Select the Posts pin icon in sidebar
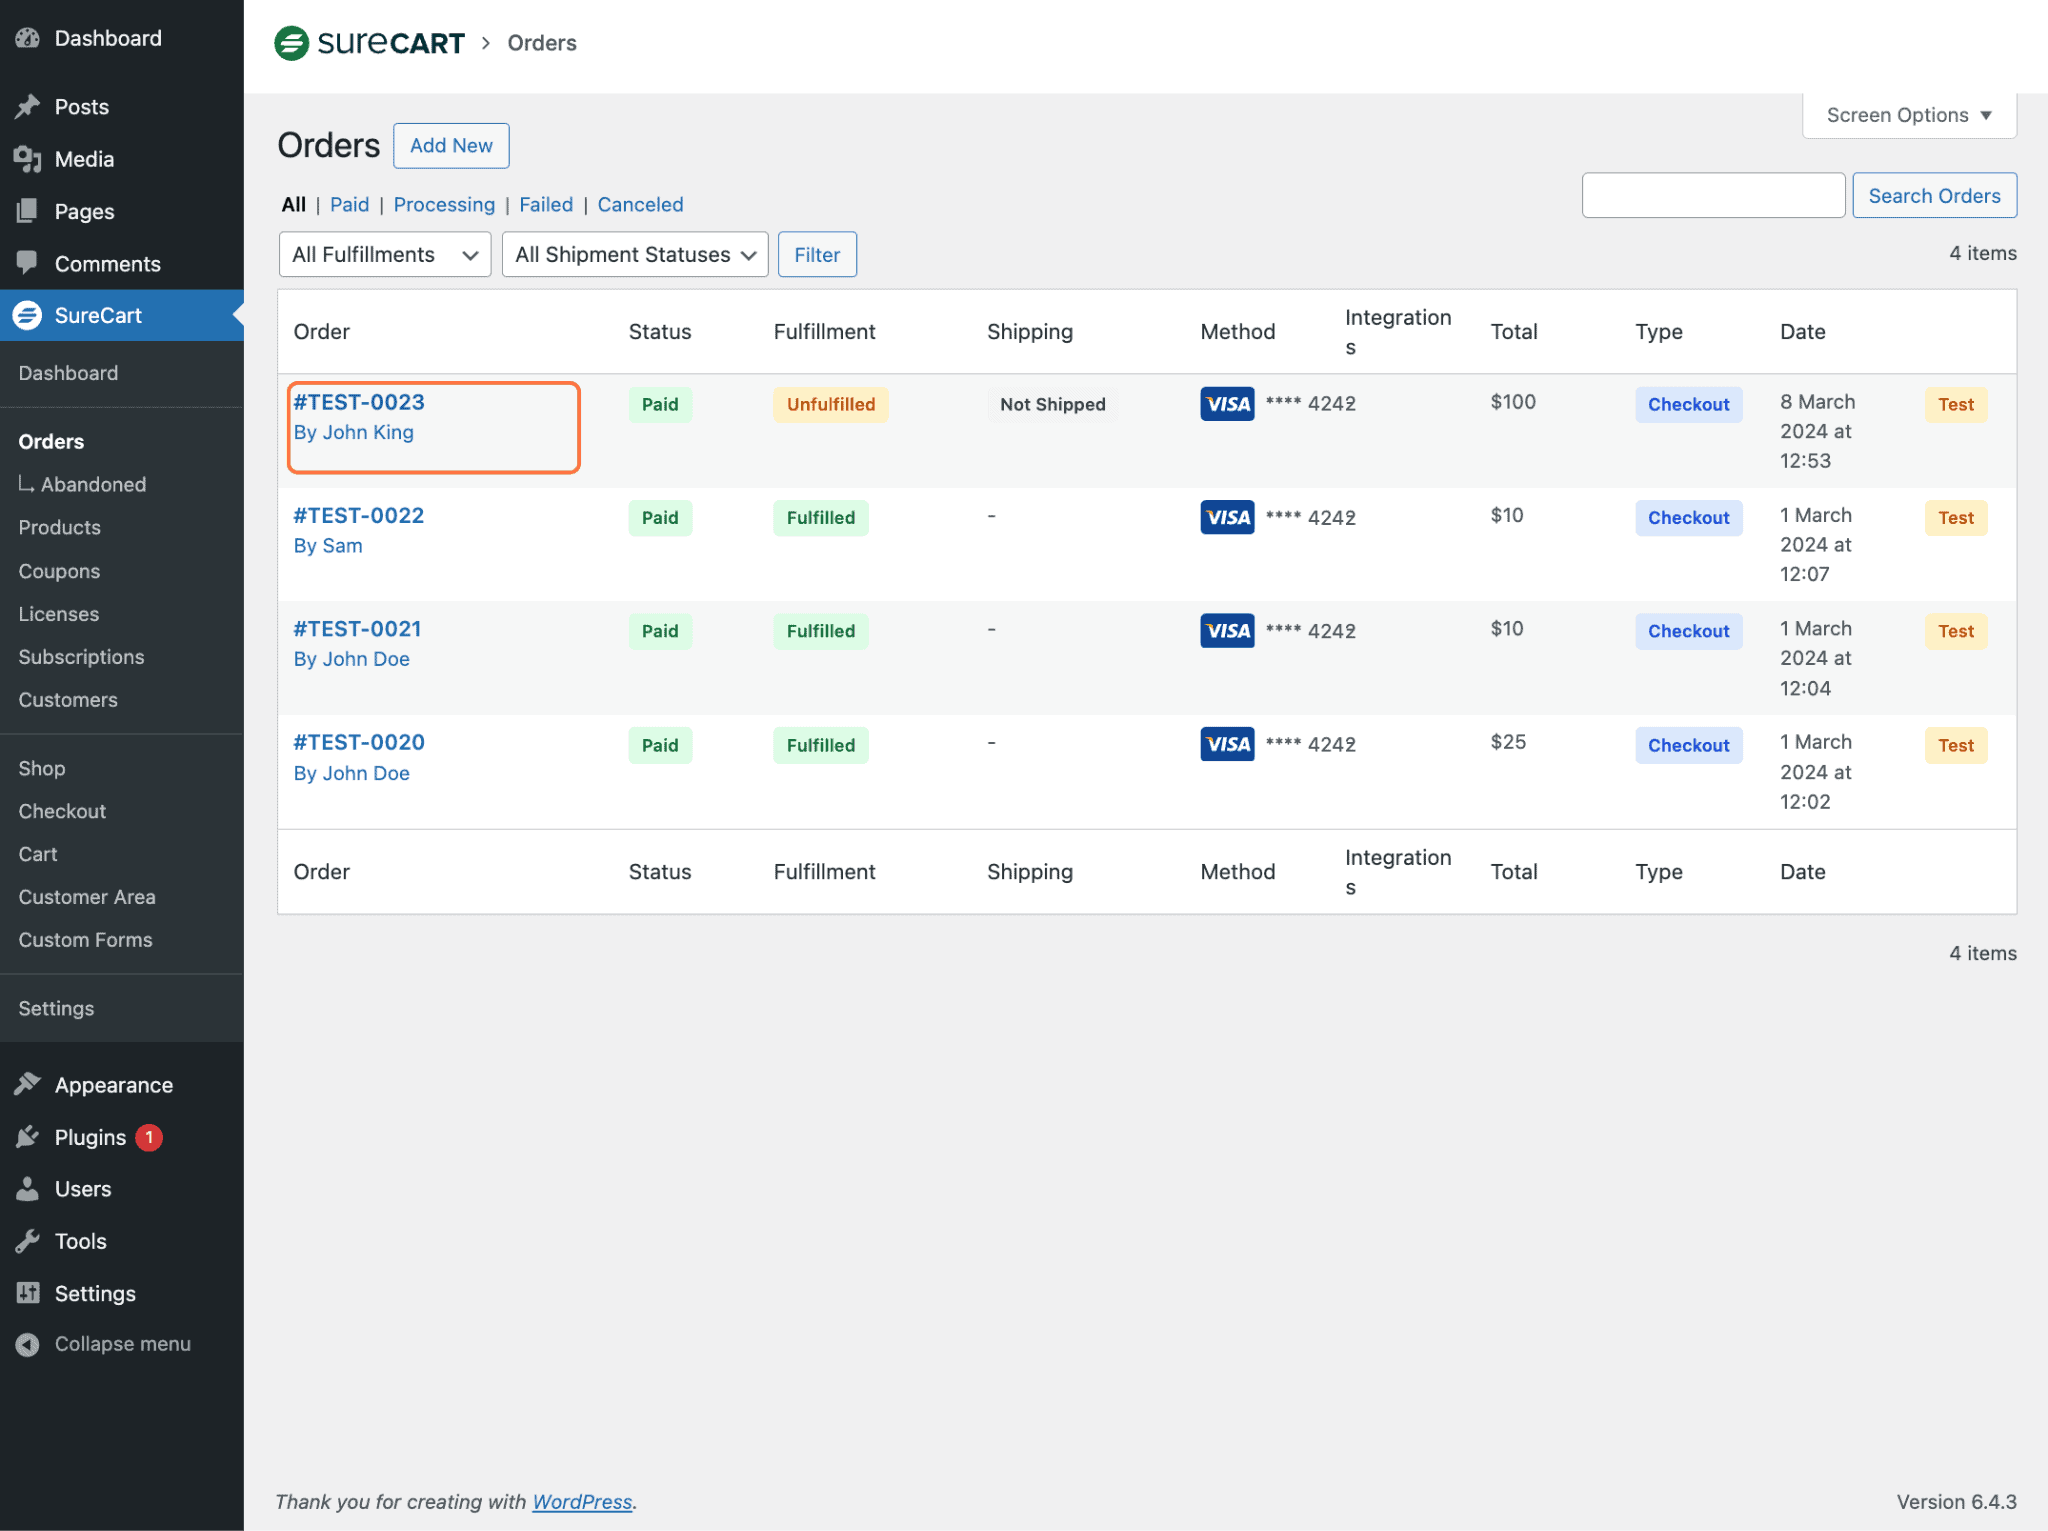2048x1531 pixels. point(27,106)
